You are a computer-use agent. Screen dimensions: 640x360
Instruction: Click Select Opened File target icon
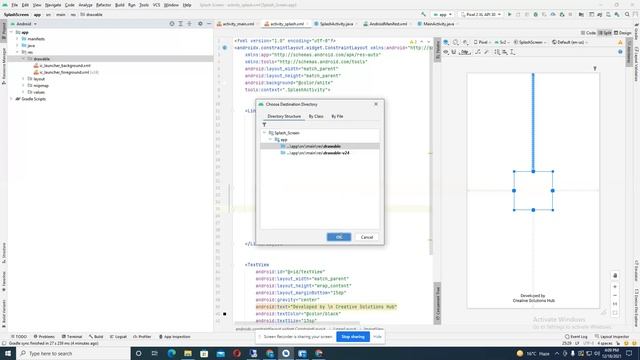(172, 24)
